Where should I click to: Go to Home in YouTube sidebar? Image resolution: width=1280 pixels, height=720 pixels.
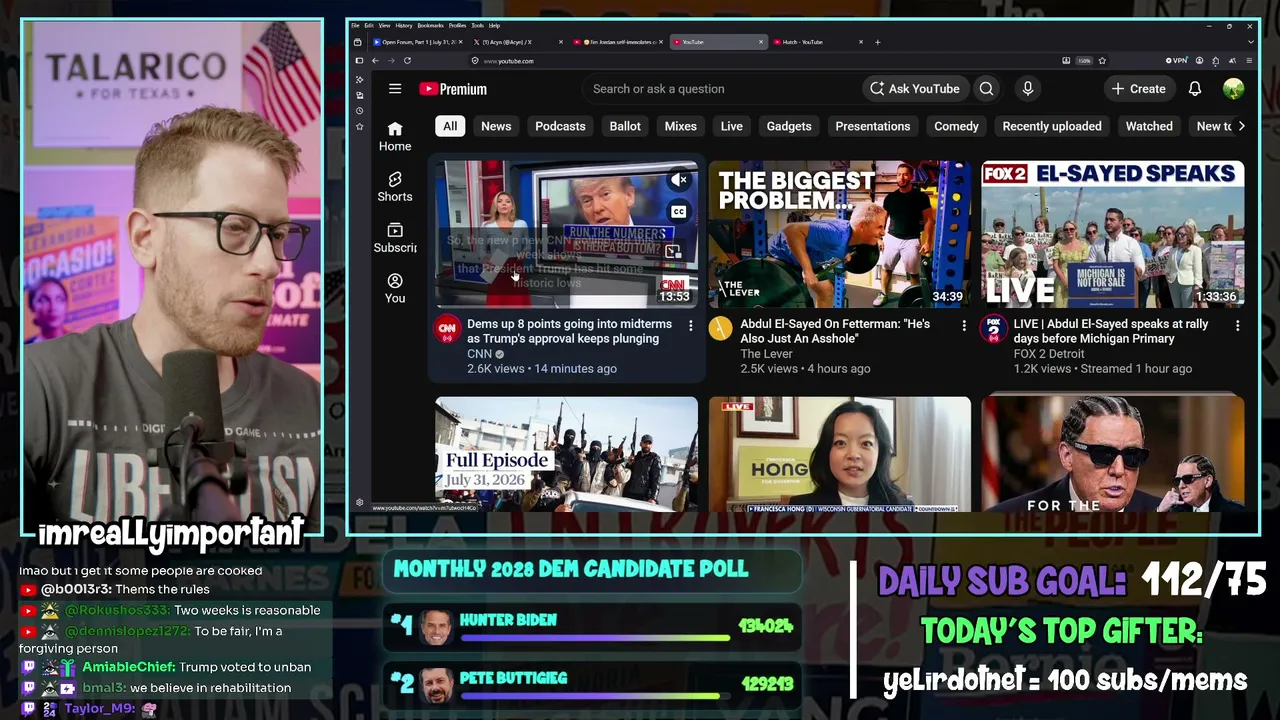pyautogui.click(x=395, y=136)
